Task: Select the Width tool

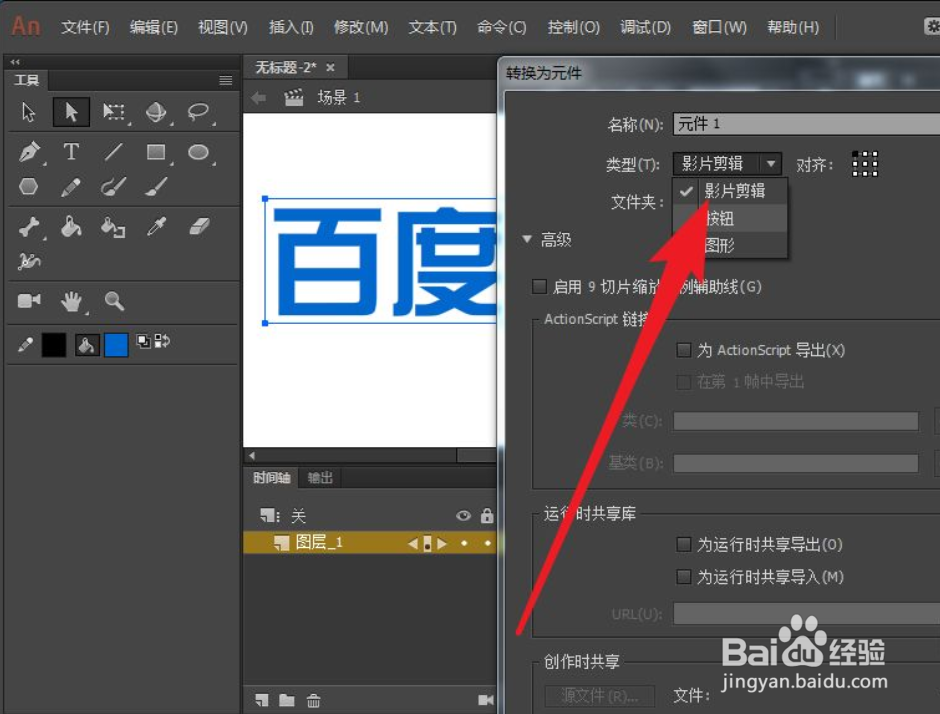Action: [28, 261]
